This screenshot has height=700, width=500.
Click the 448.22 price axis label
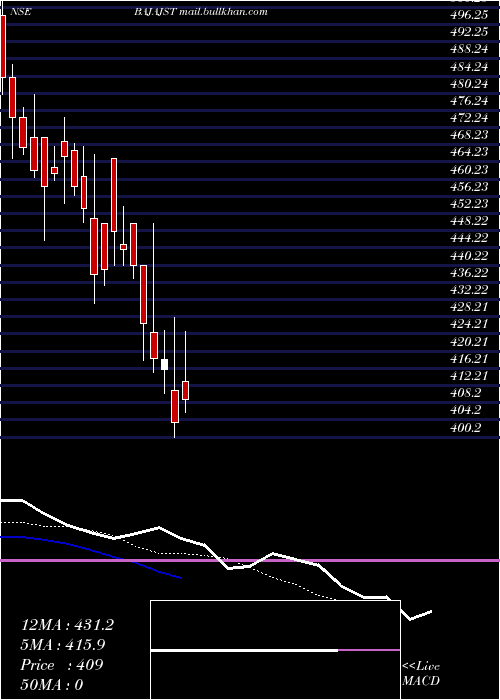(469, 221)
